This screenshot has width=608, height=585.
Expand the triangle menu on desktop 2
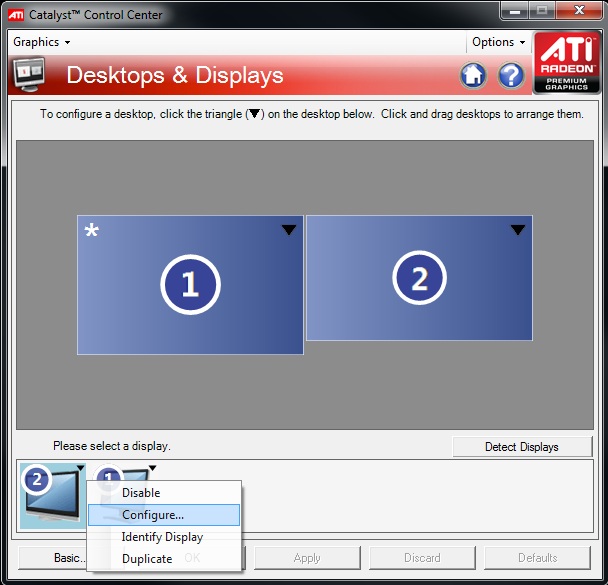pos(518,230)
